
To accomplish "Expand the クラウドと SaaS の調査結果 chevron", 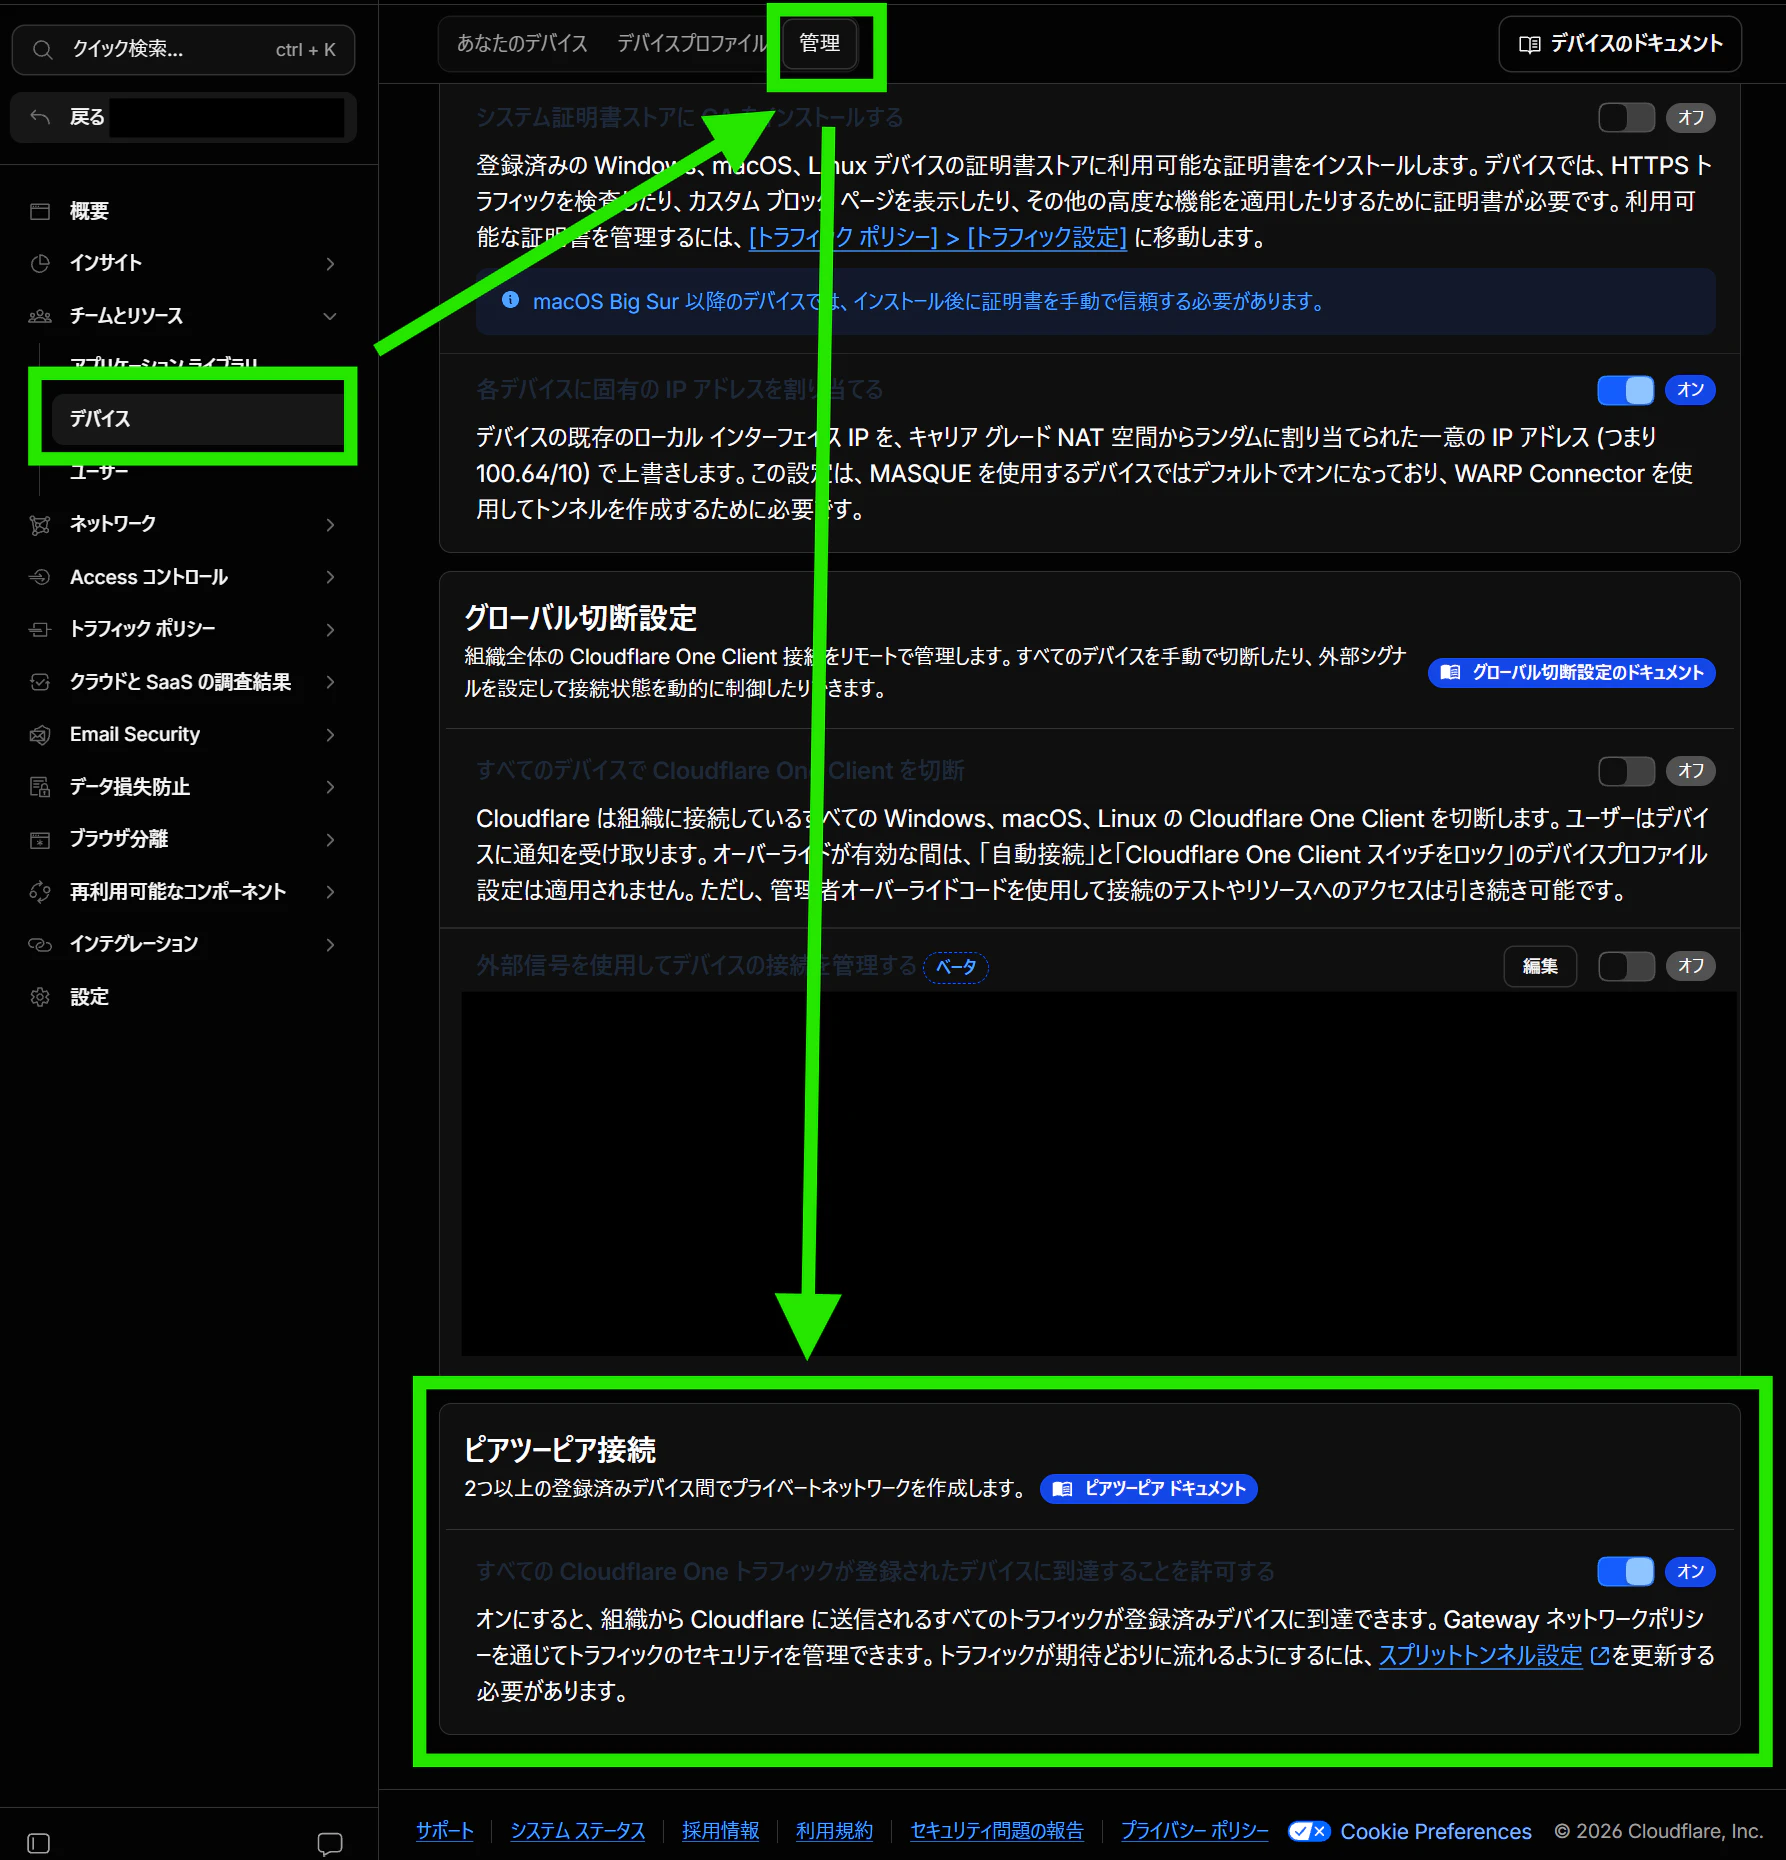I will (x=330, y=682).
